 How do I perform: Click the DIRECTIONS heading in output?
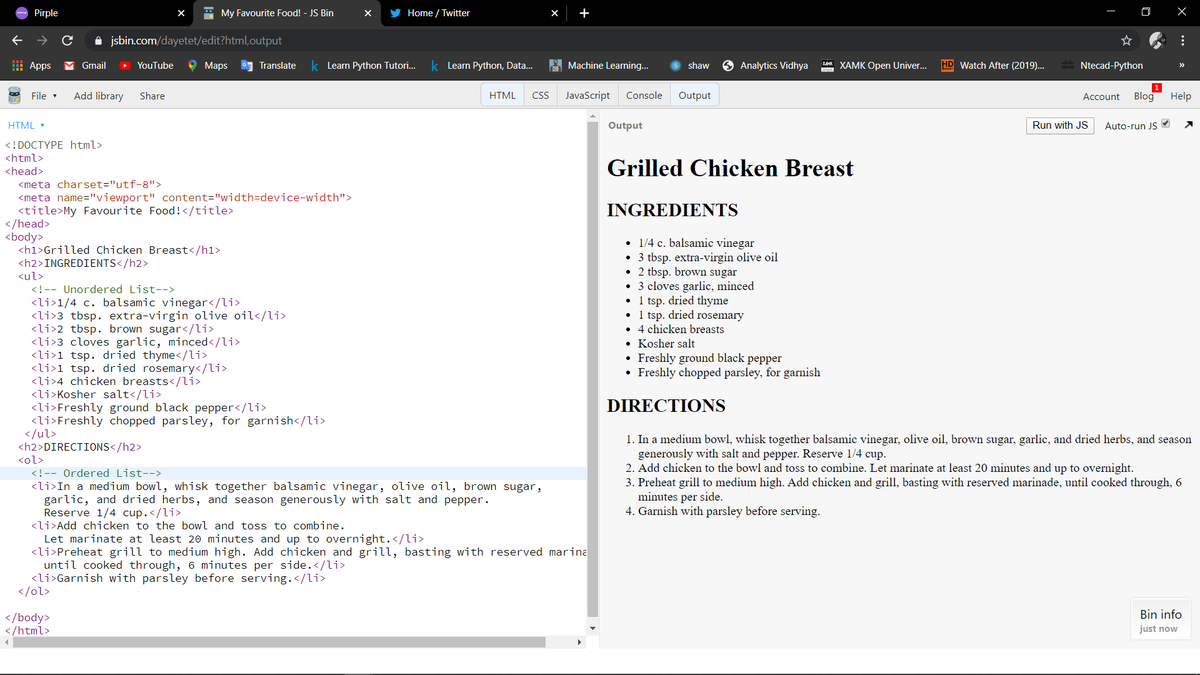667,405
